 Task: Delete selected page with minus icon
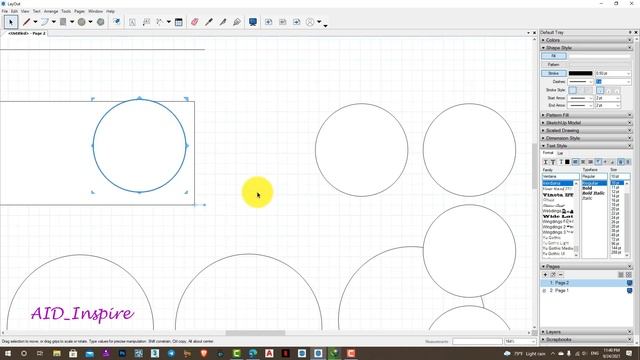click(561, 275)
